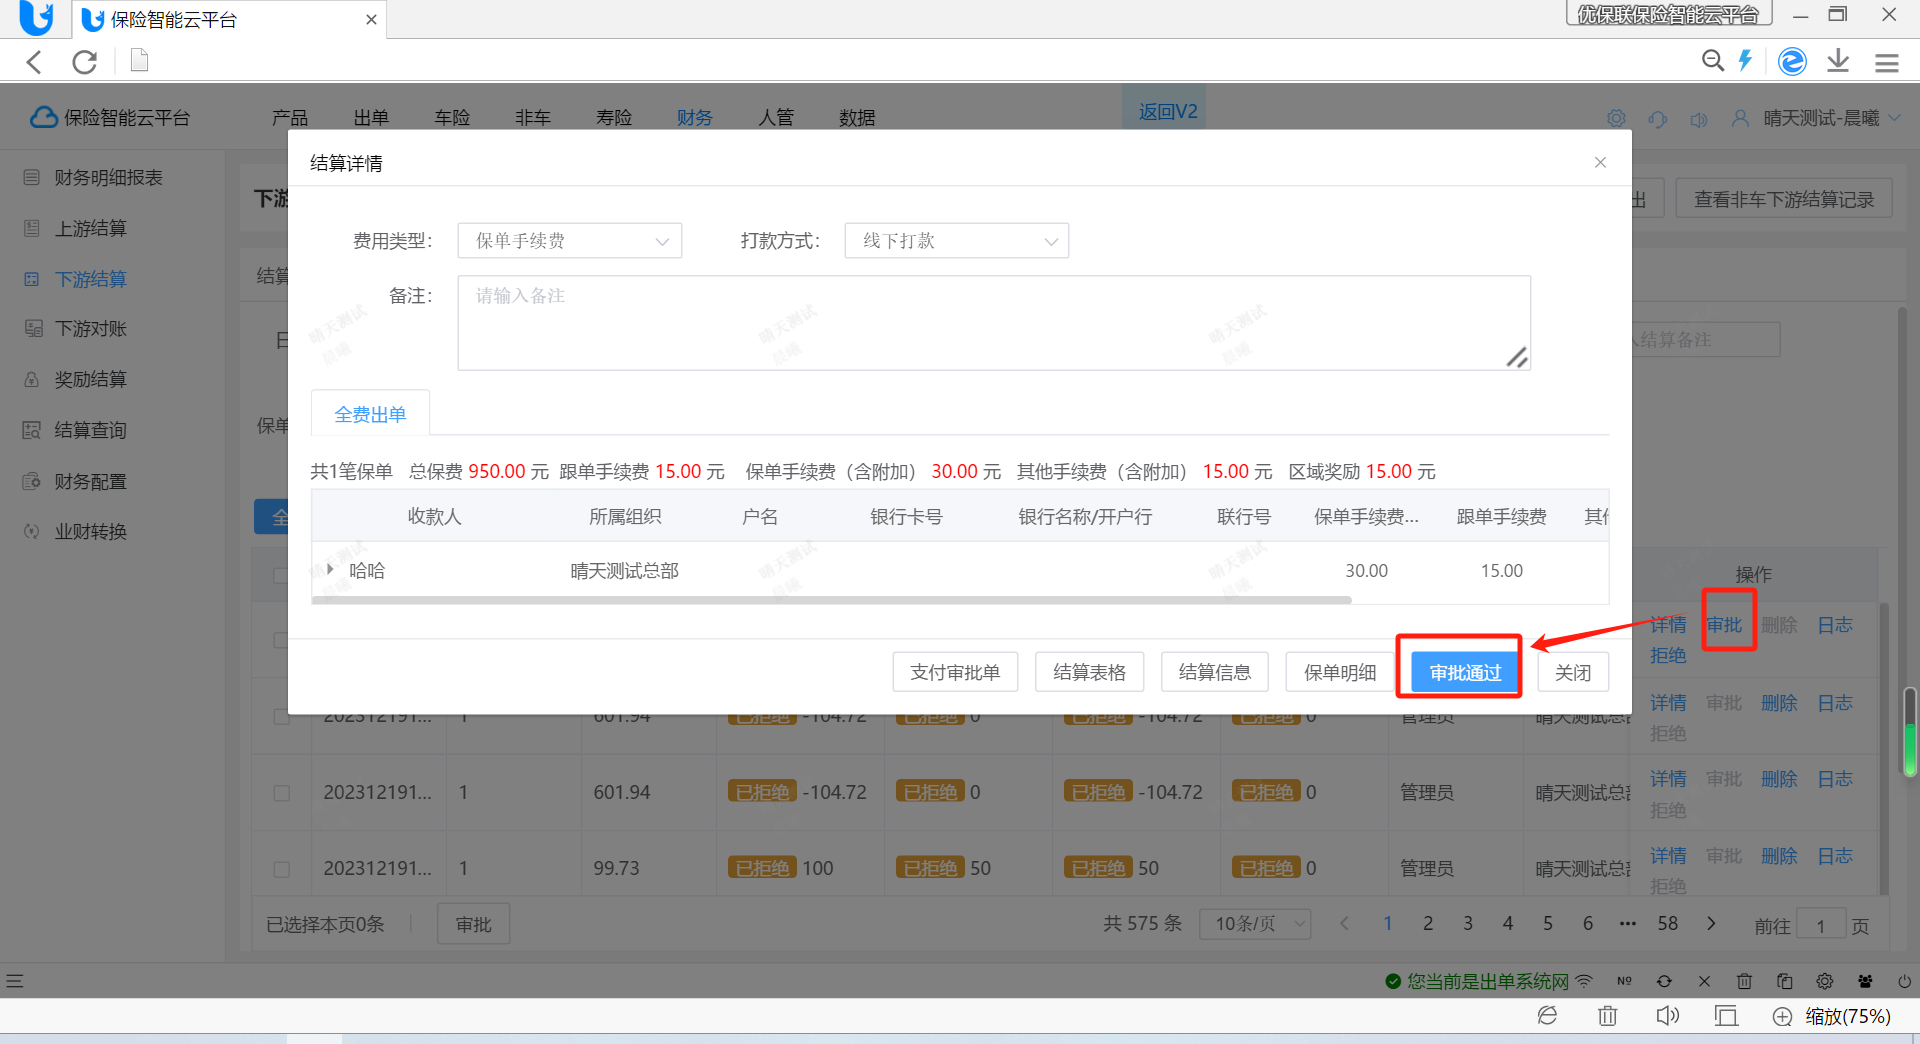Click the bottom 审批 batch button
This screenshot has width=1920, height=1044.
(473, 925)
